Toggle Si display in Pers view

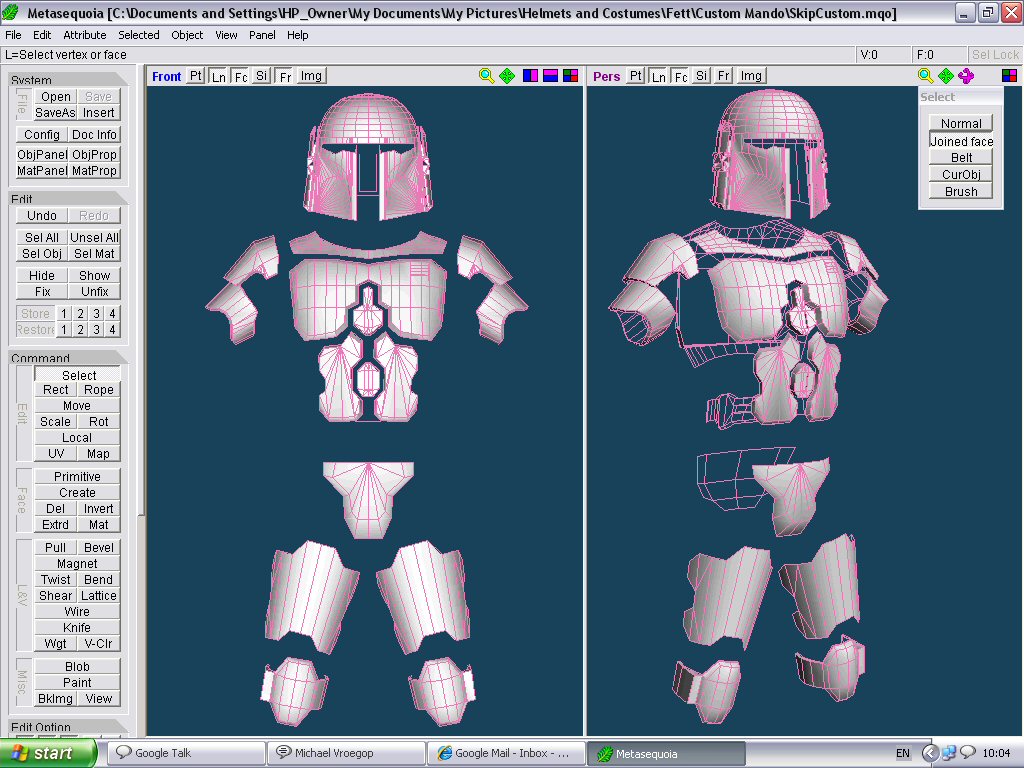(701, 76)
